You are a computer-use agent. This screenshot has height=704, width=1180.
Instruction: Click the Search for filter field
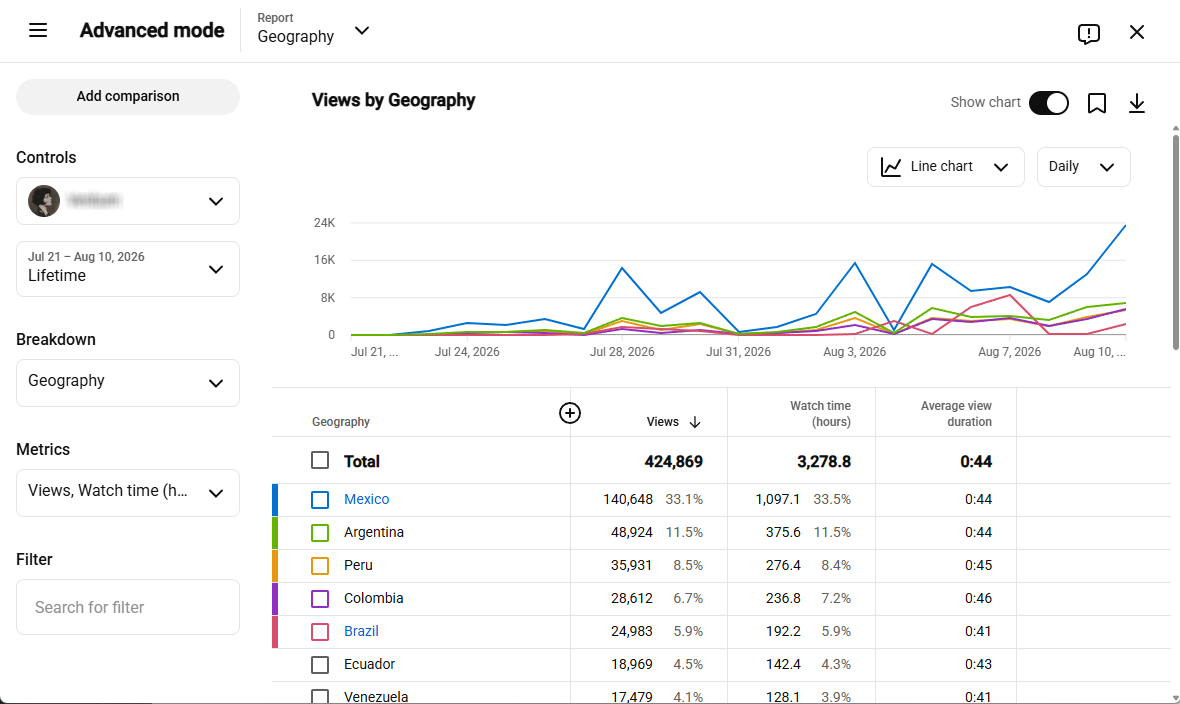128,607
